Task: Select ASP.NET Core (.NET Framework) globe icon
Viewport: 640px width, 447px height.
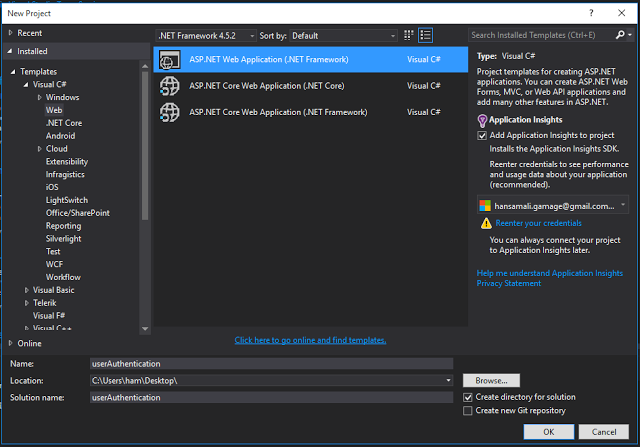Action: [x=169, y=112]
